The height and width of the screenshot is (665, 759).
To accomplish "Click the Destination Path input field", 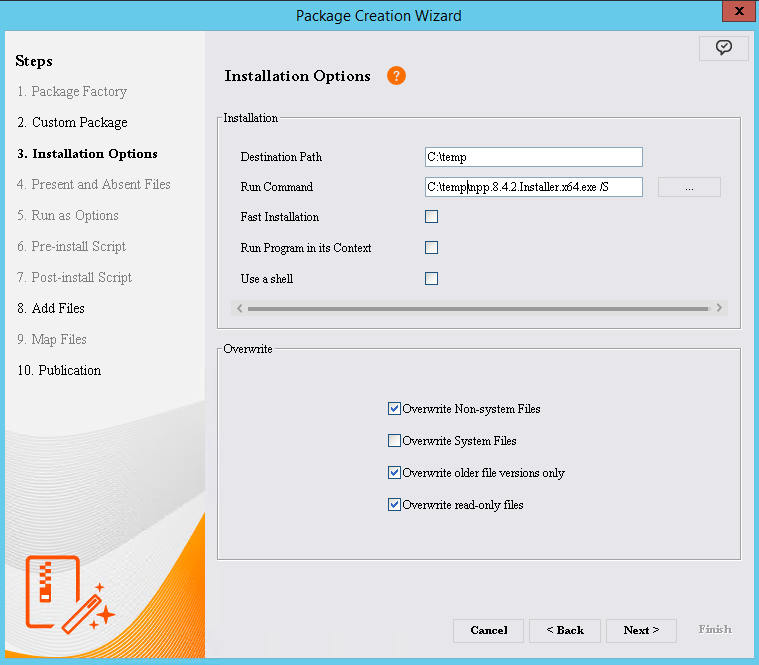I will (x=533, y=157).
